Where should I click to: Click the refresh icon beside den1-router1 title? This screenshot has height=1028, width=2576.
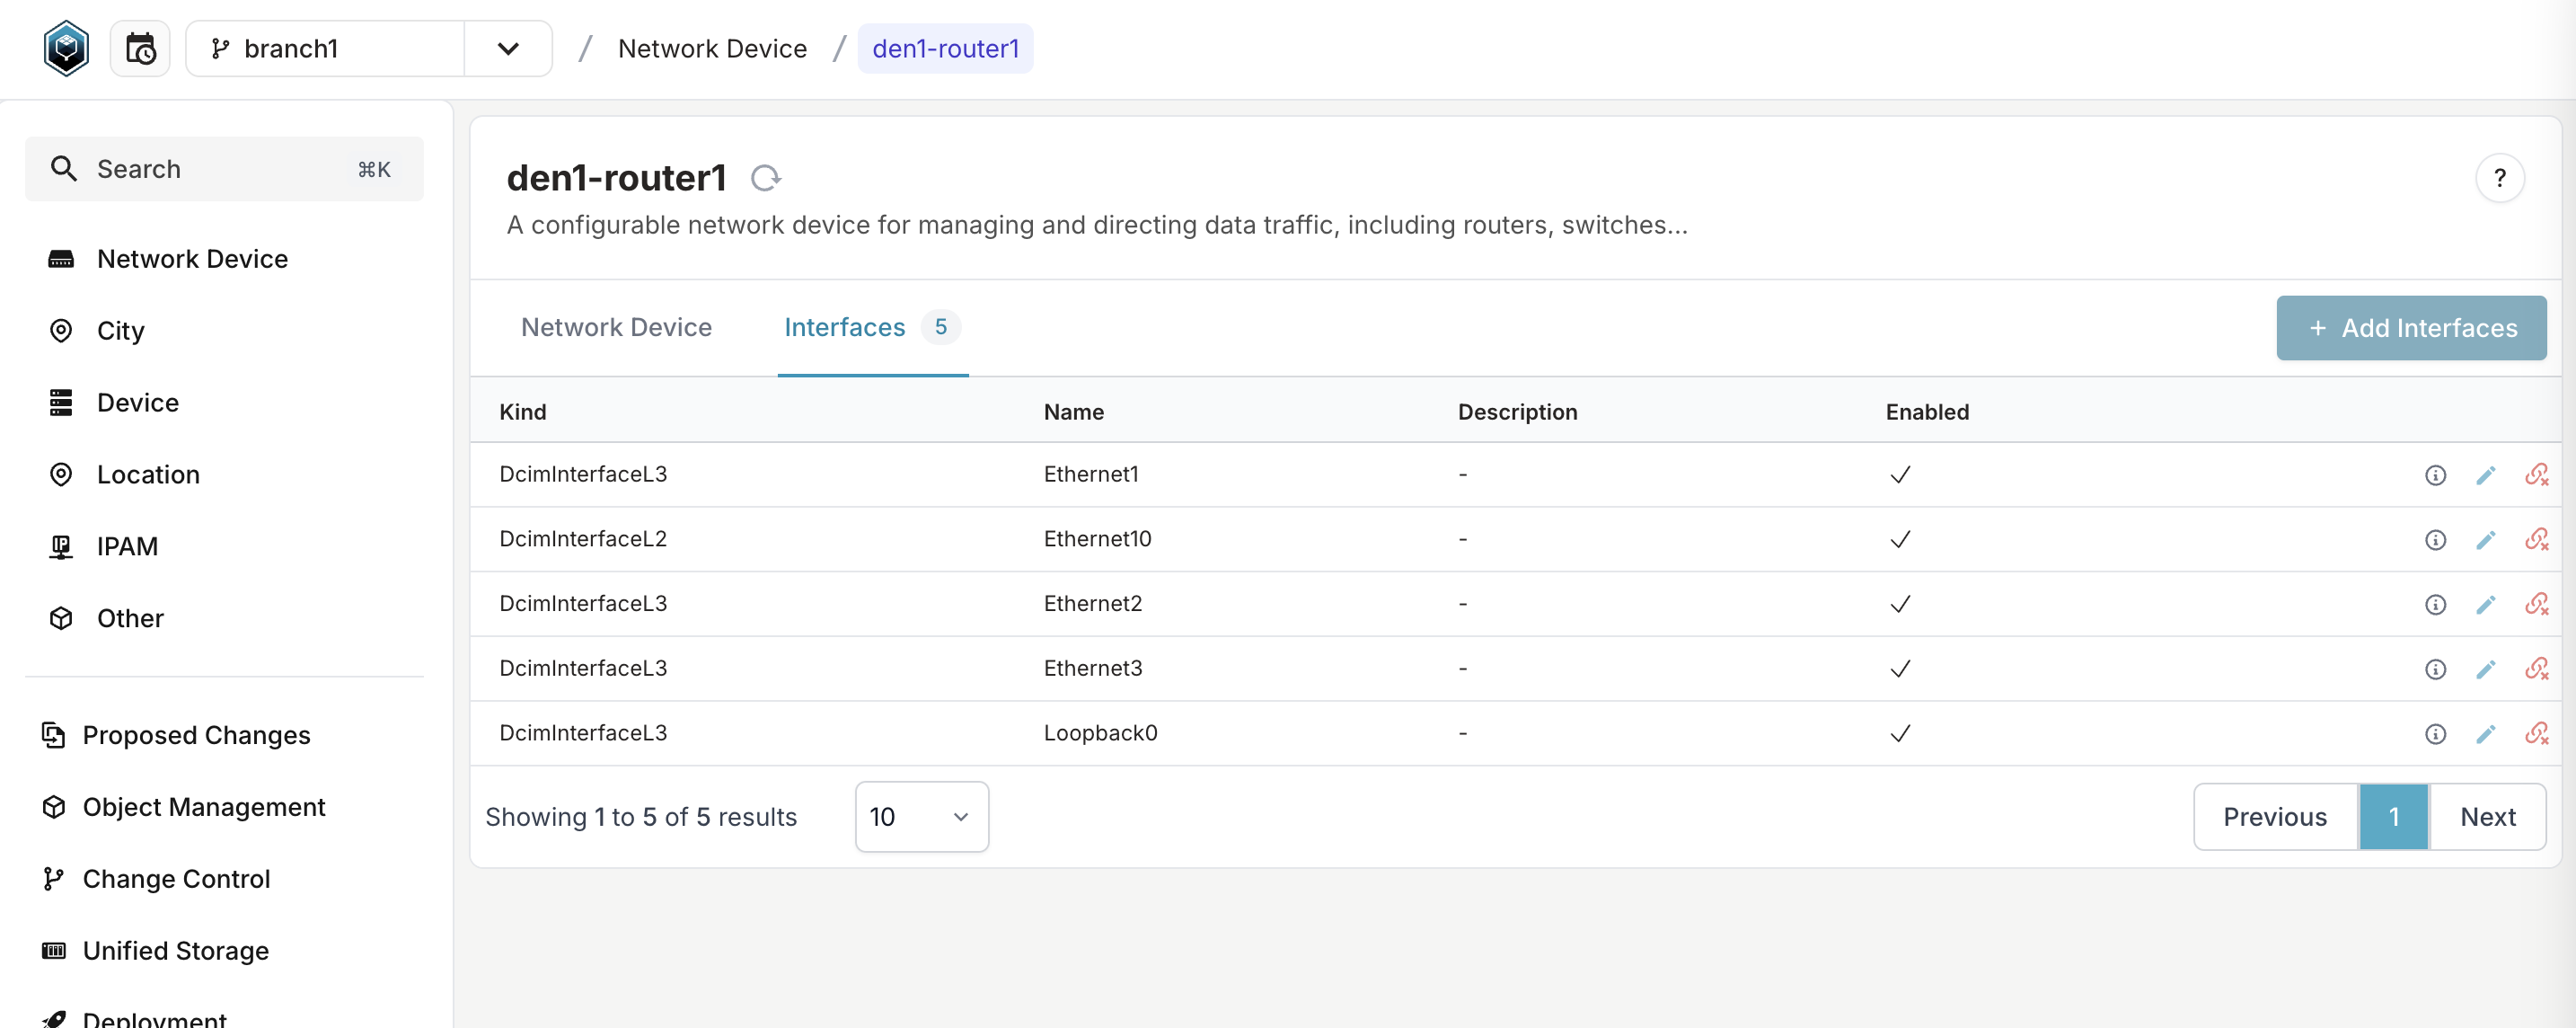pos(765,178)
